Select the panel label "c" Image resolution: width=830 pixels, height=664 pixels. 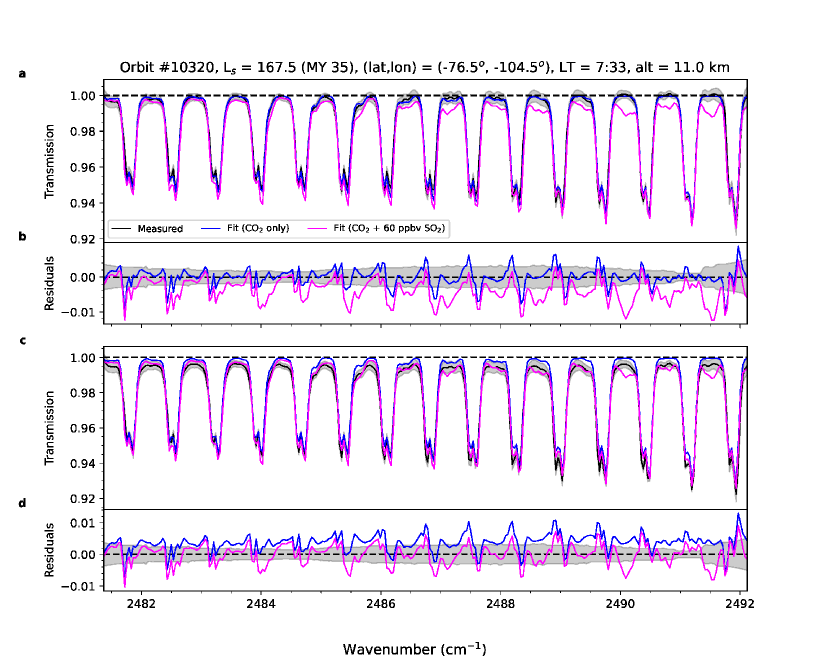pyautogui.click(x=22, y=340)
